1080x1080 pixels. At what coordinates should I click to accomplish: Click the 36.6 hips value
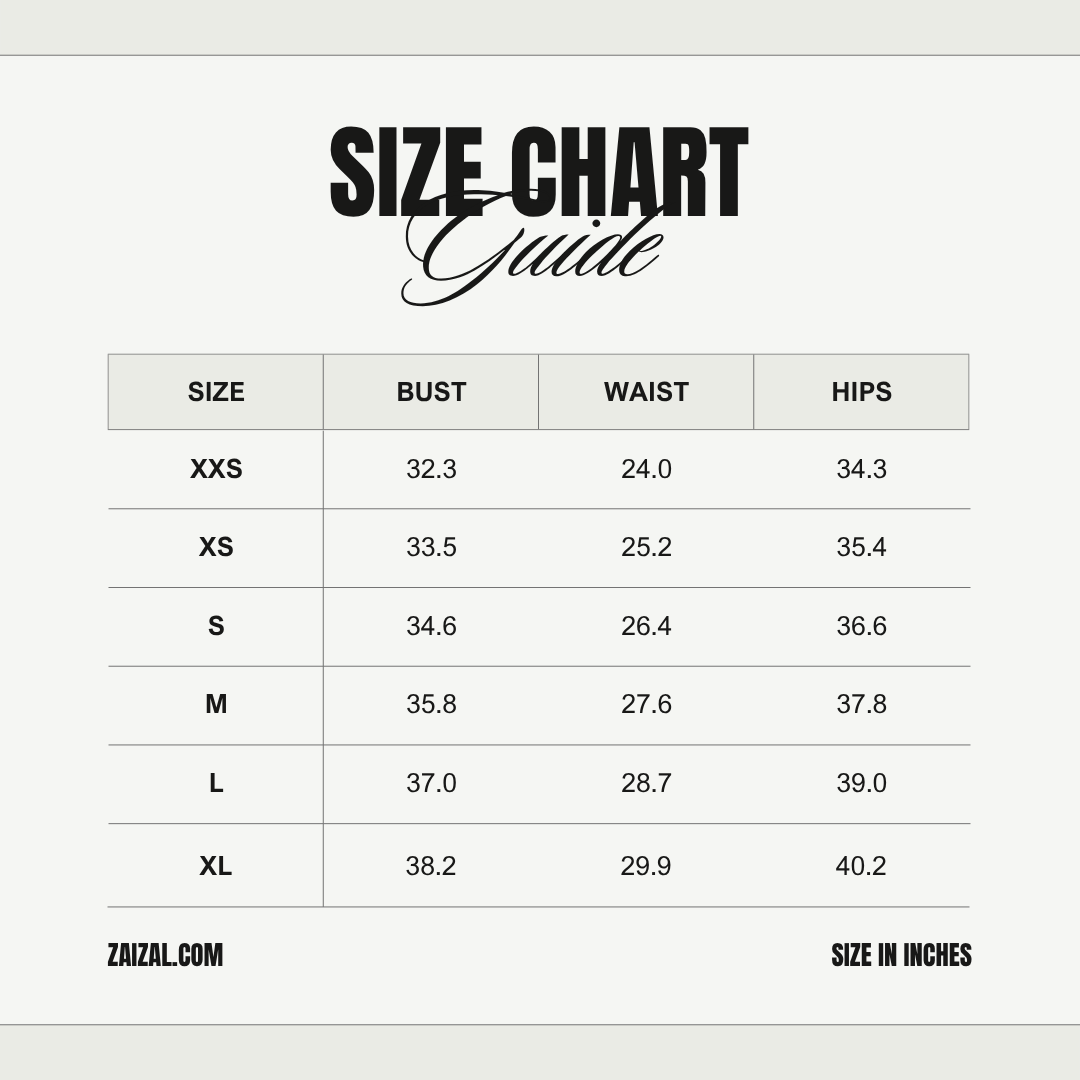(861, 626)
